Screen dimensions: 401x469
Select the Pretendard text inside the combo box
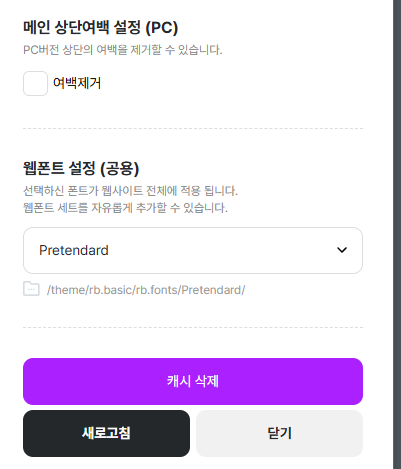(74, 250)
